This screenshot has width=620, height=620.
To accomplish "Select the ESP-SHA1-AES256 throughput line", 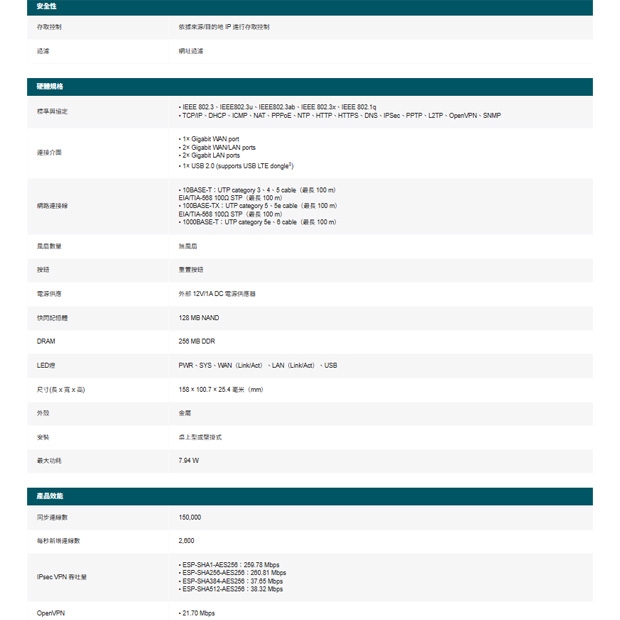I will click(230, 565).
